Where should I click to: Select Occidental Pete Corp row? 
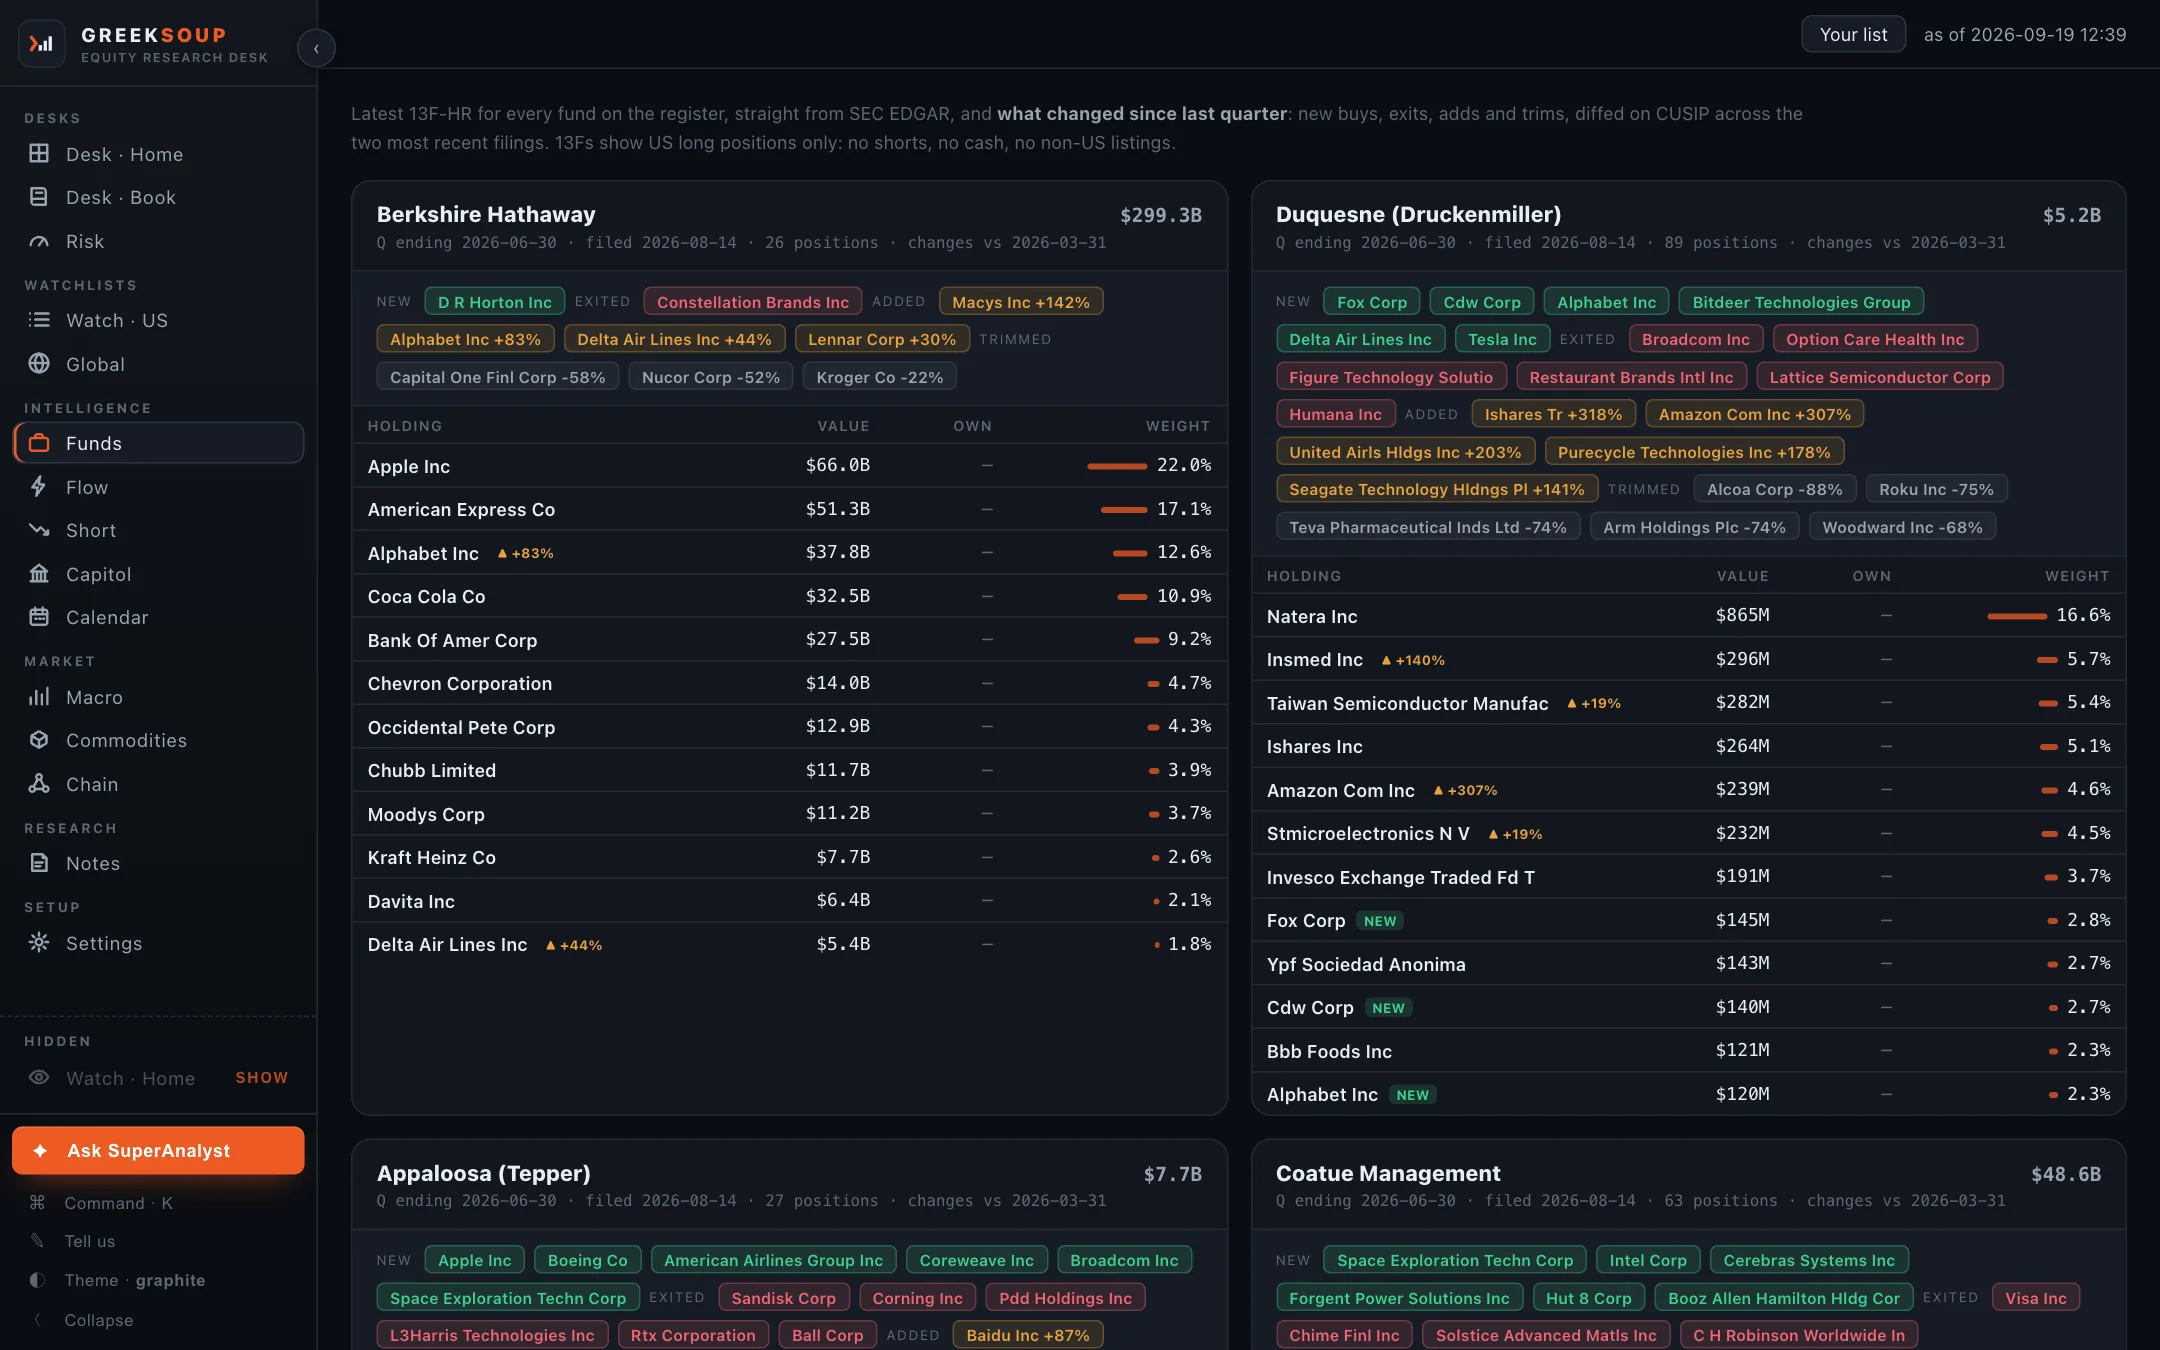pos(789,727)
